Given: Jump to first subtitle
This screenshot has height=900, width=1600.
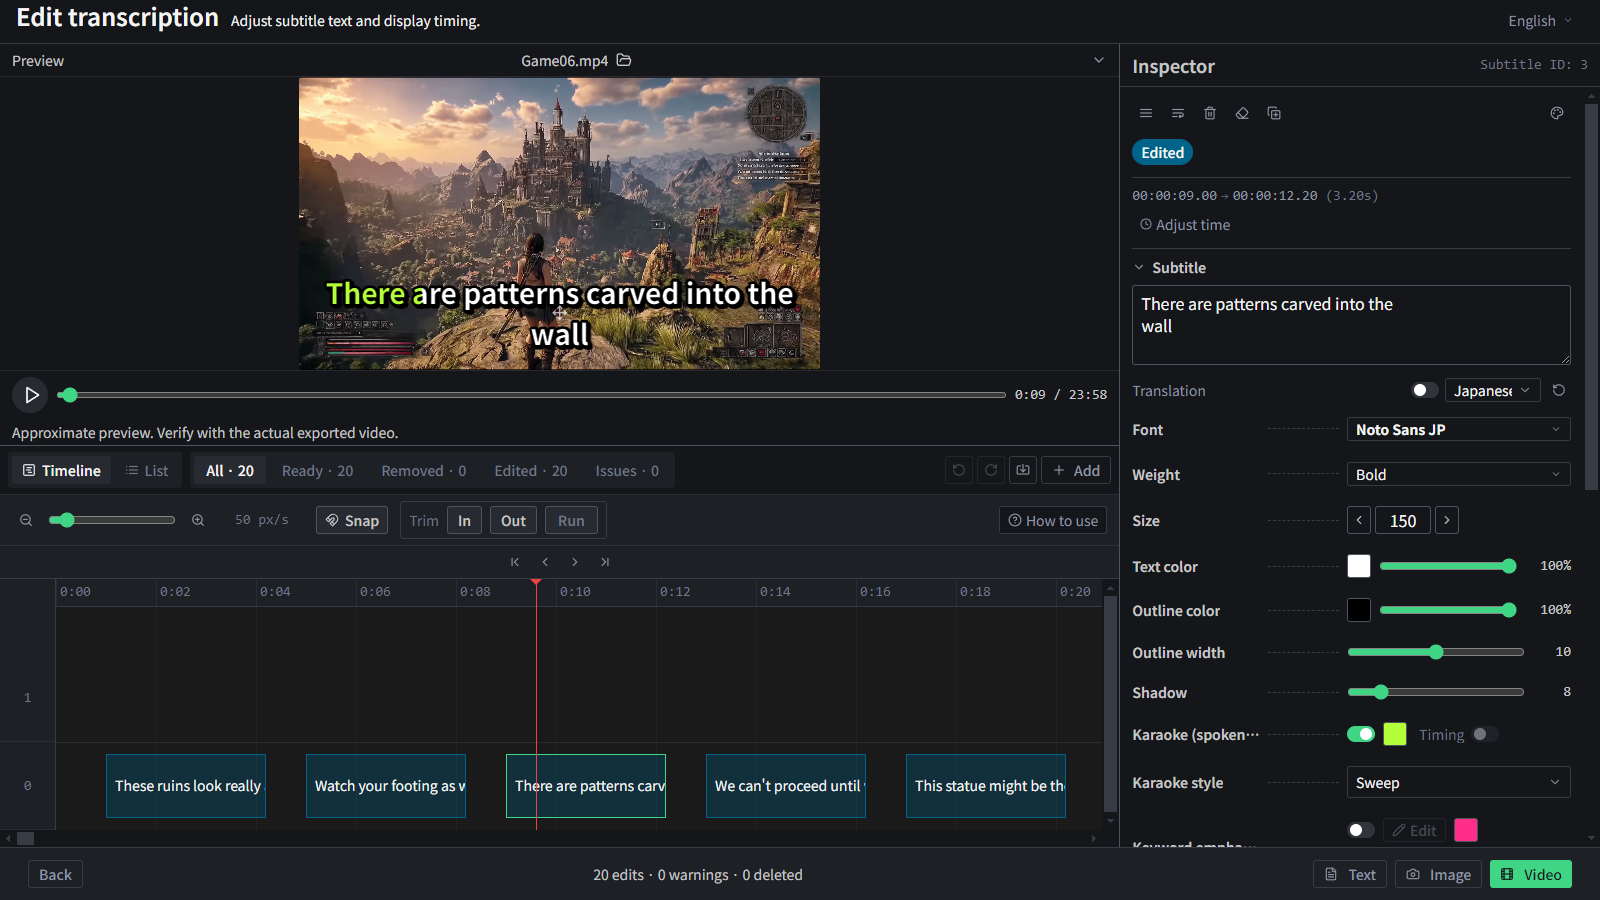Looking at the screenshot, I should 515,562.
